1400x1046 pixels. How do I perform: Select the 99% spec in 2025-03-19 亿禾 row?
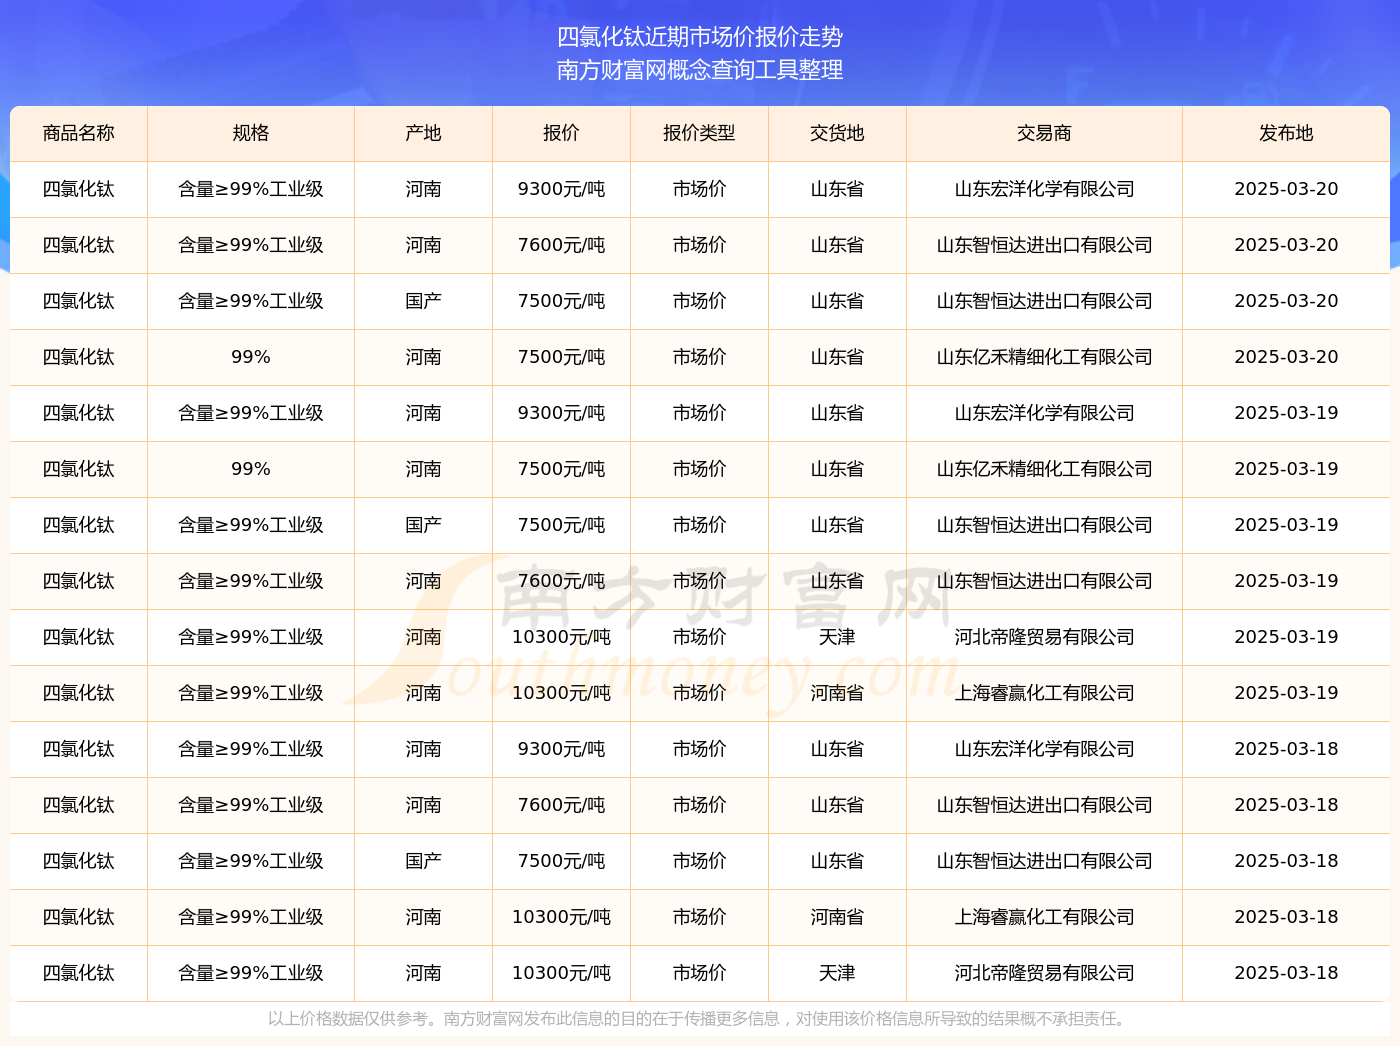[251, 469]
